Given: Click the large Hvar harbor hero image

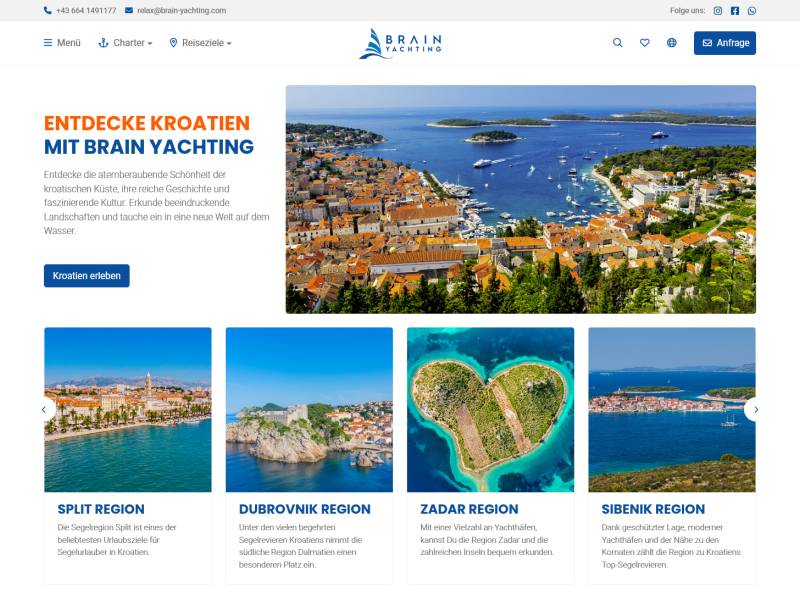Looking at the screenshot, I should point(521,199).
